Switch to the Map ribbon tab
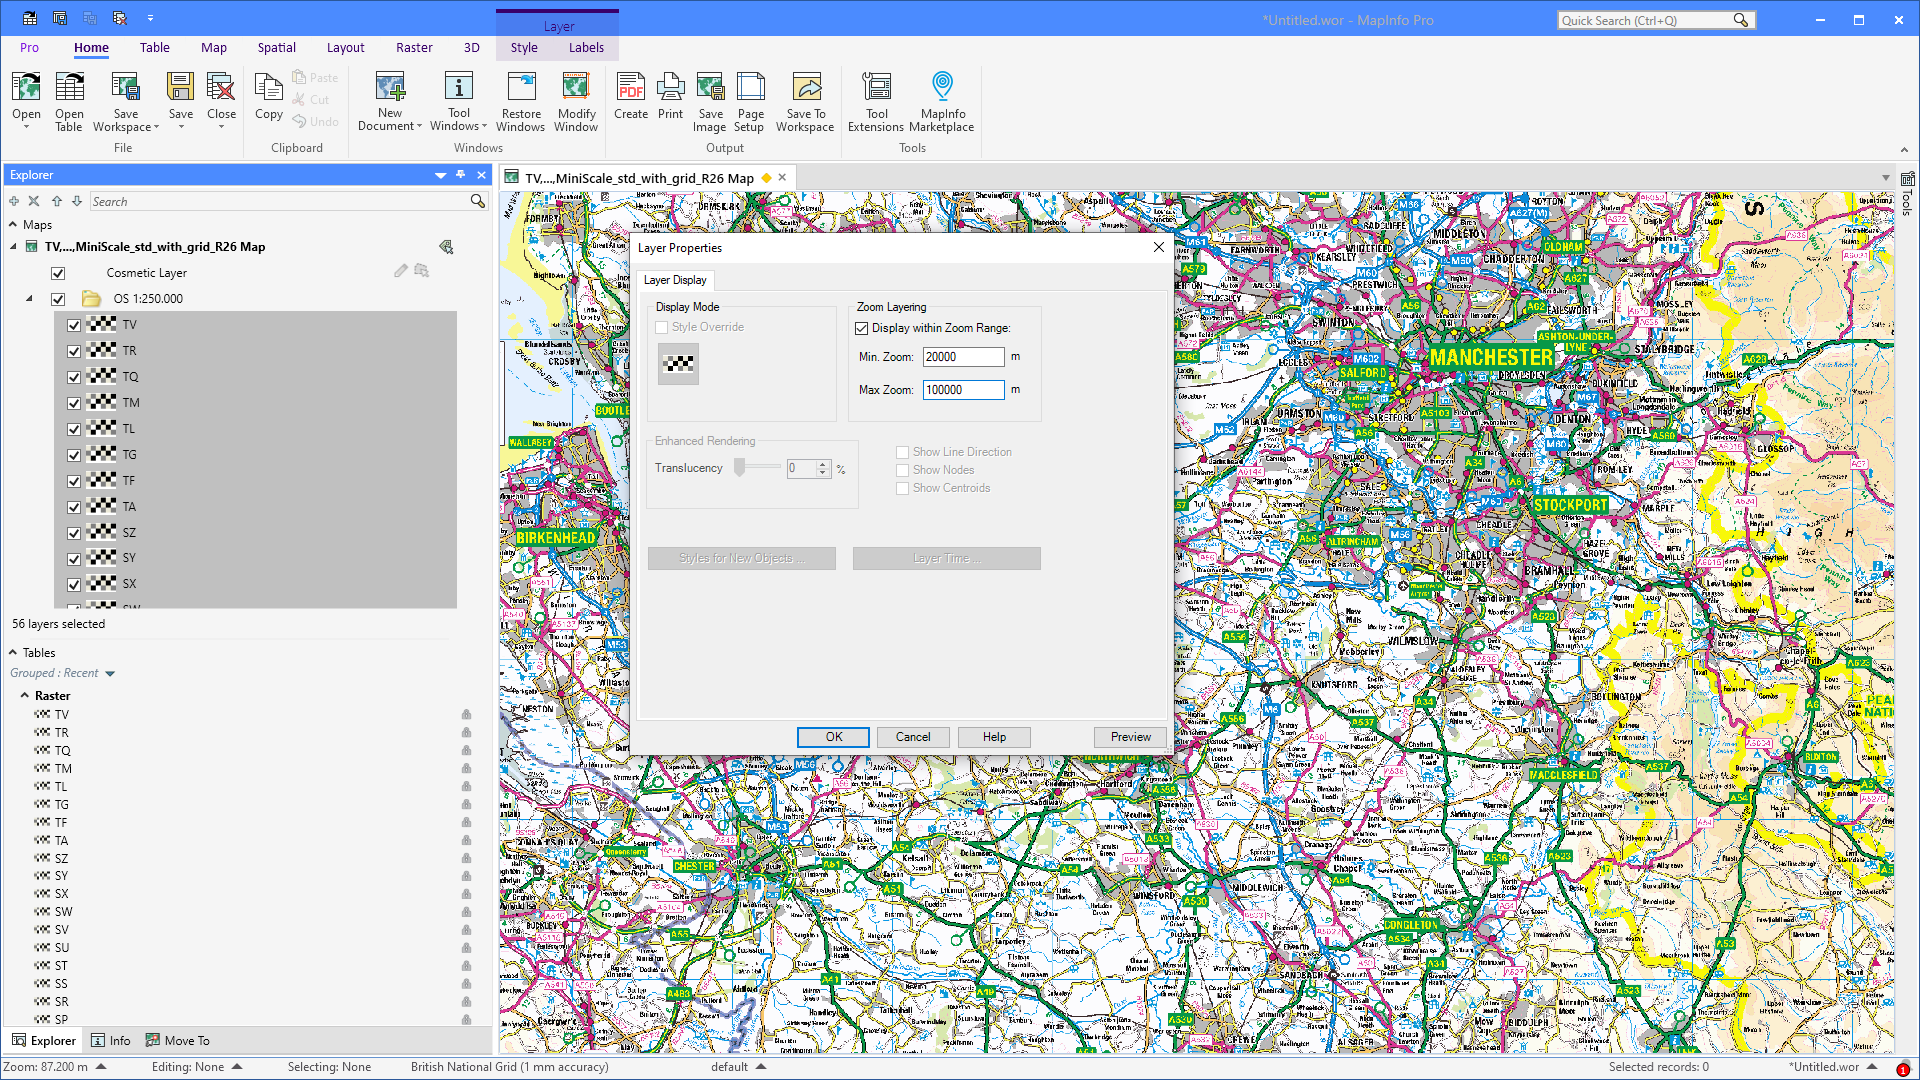 pyautogui.click(x=213, y=47)
